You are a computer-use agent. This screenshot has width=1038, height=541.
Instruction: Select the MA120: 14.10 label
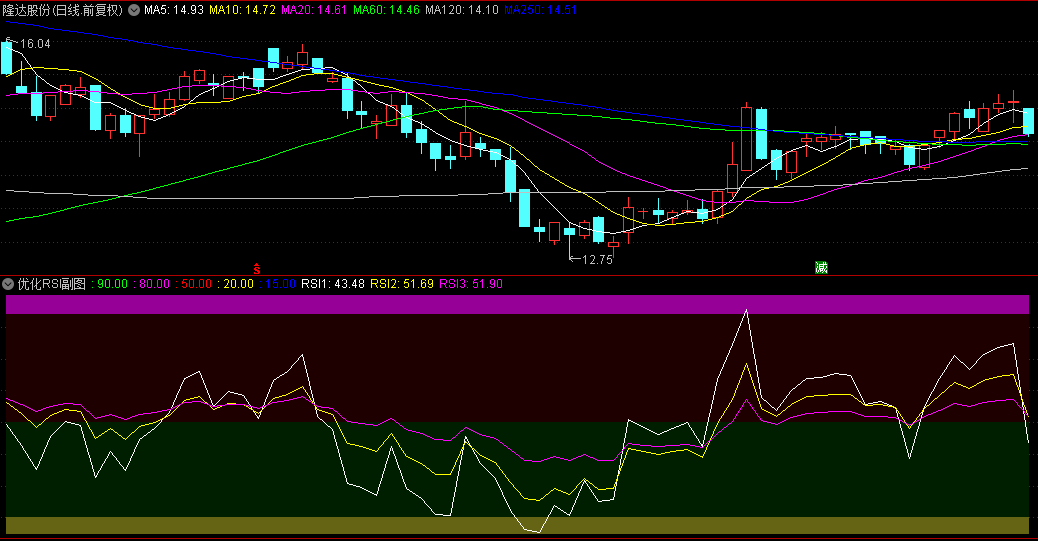[x=461, y=10]
